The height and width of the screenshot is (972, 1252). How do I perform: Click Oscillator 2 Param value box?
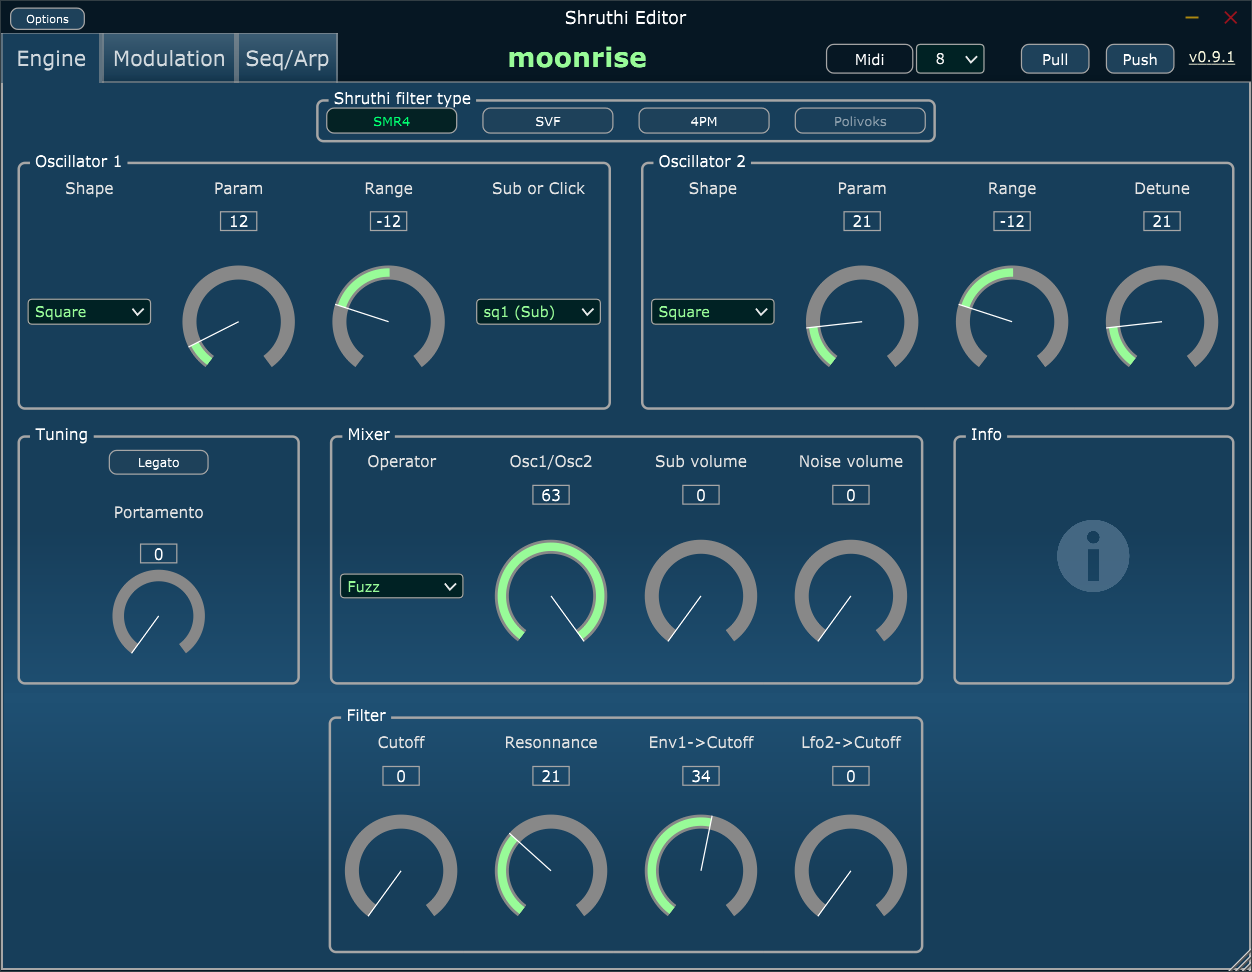(862, 221)
